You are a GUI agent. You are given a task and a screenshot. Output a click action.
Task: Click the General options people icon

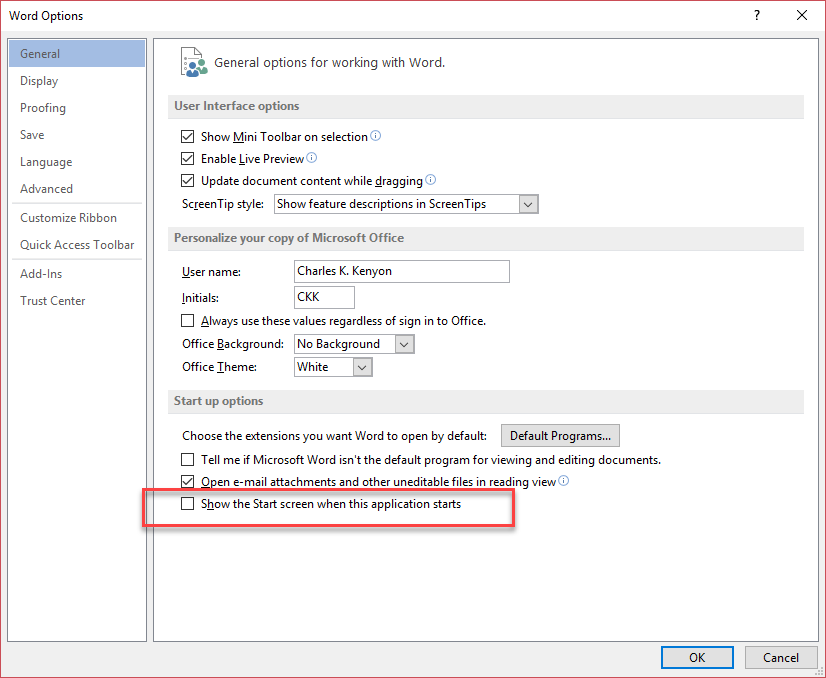tap(193, 62)
